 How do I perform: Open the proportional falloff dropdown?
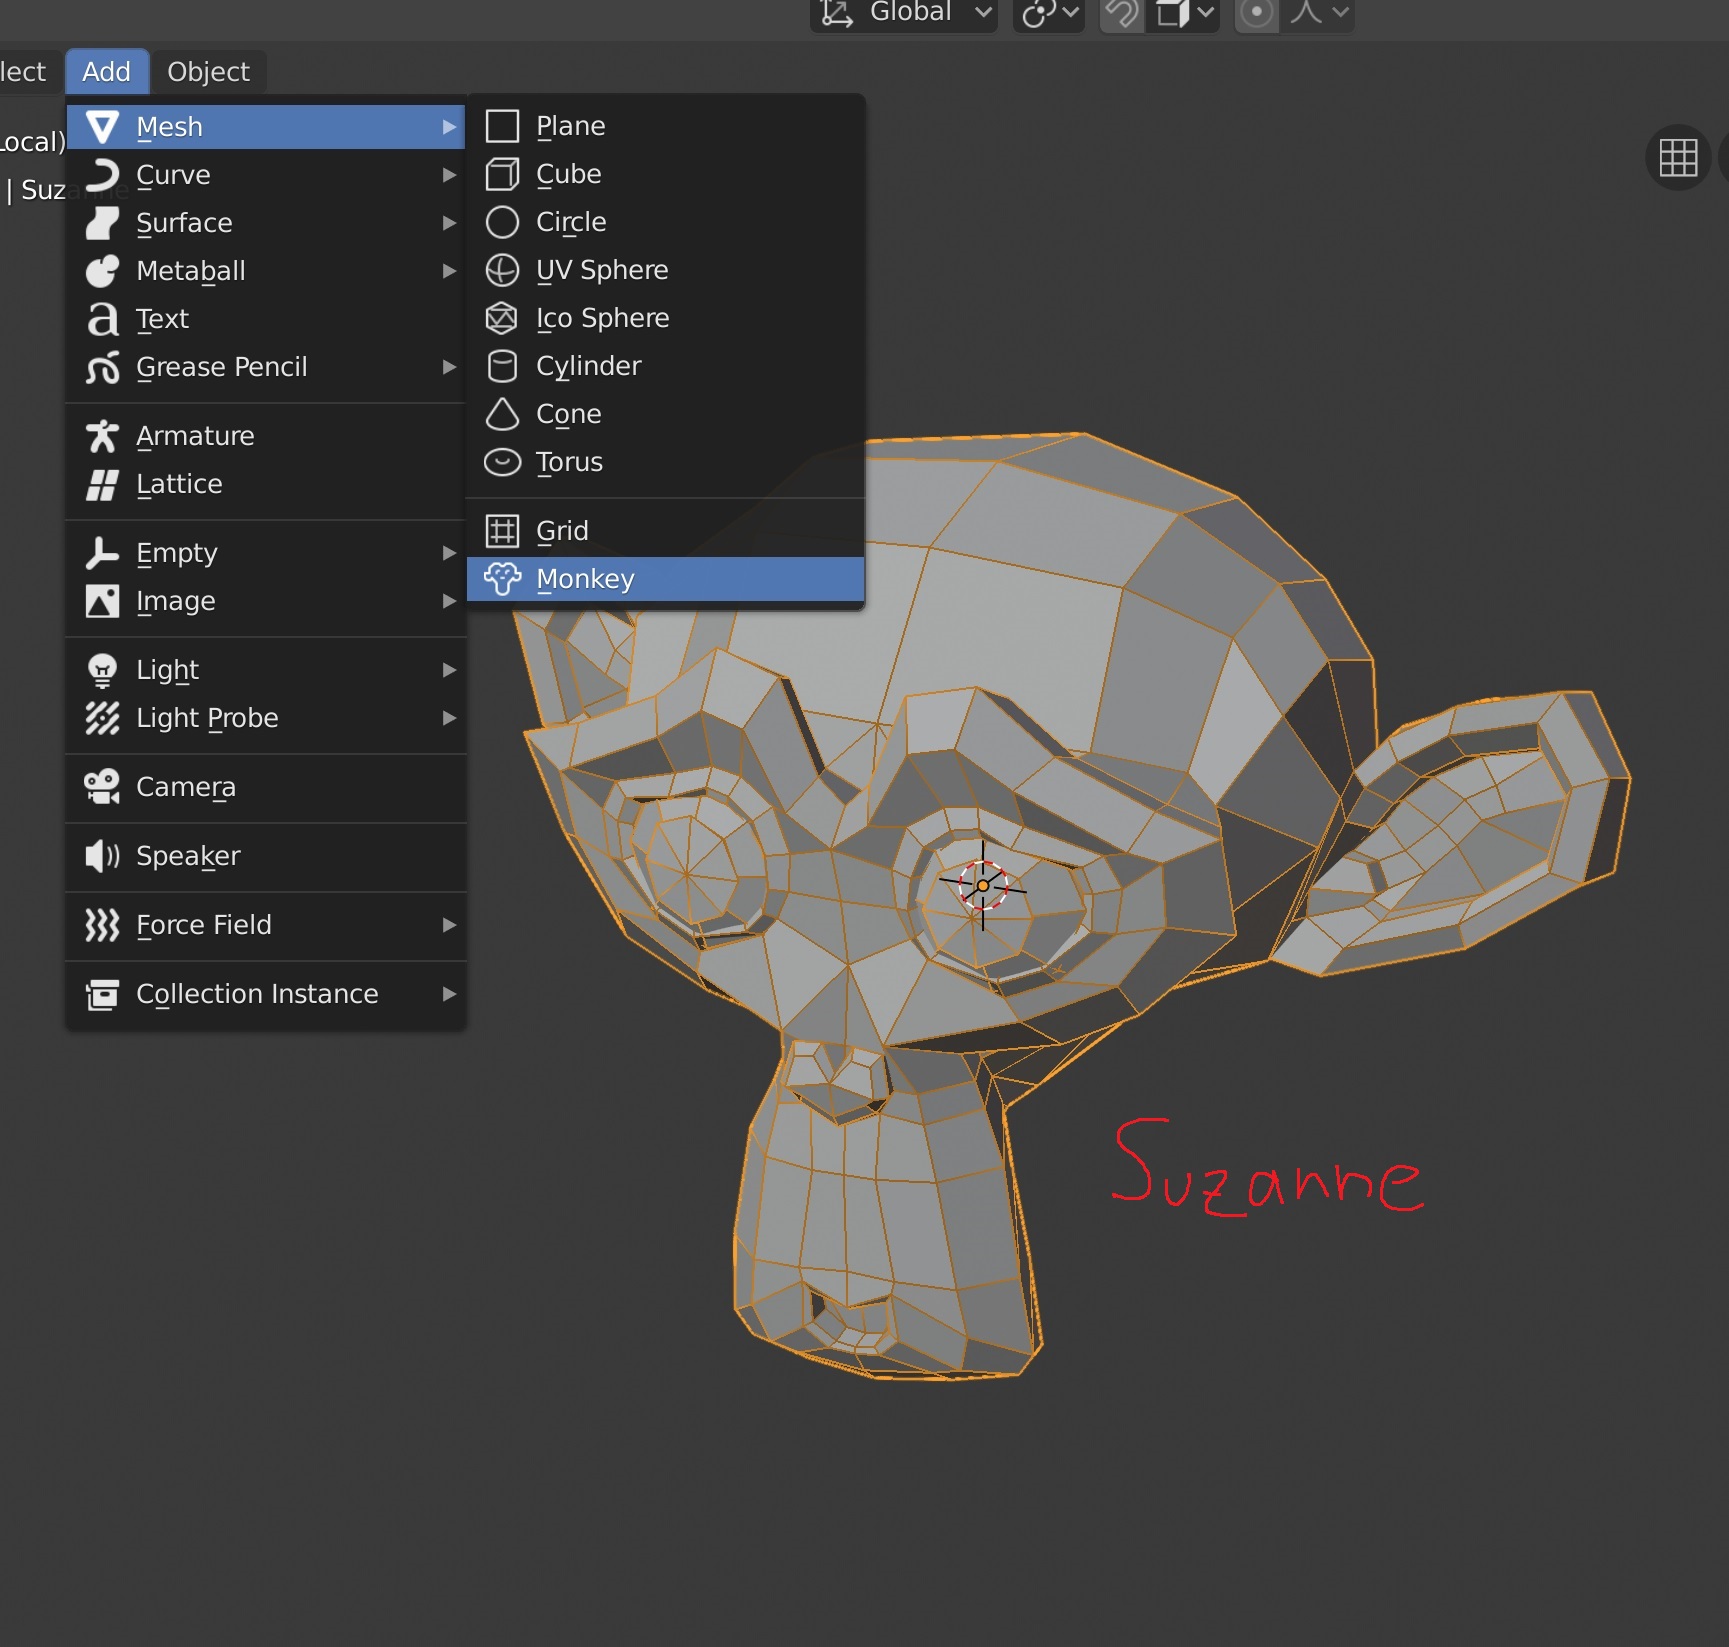pos(1318,13)
